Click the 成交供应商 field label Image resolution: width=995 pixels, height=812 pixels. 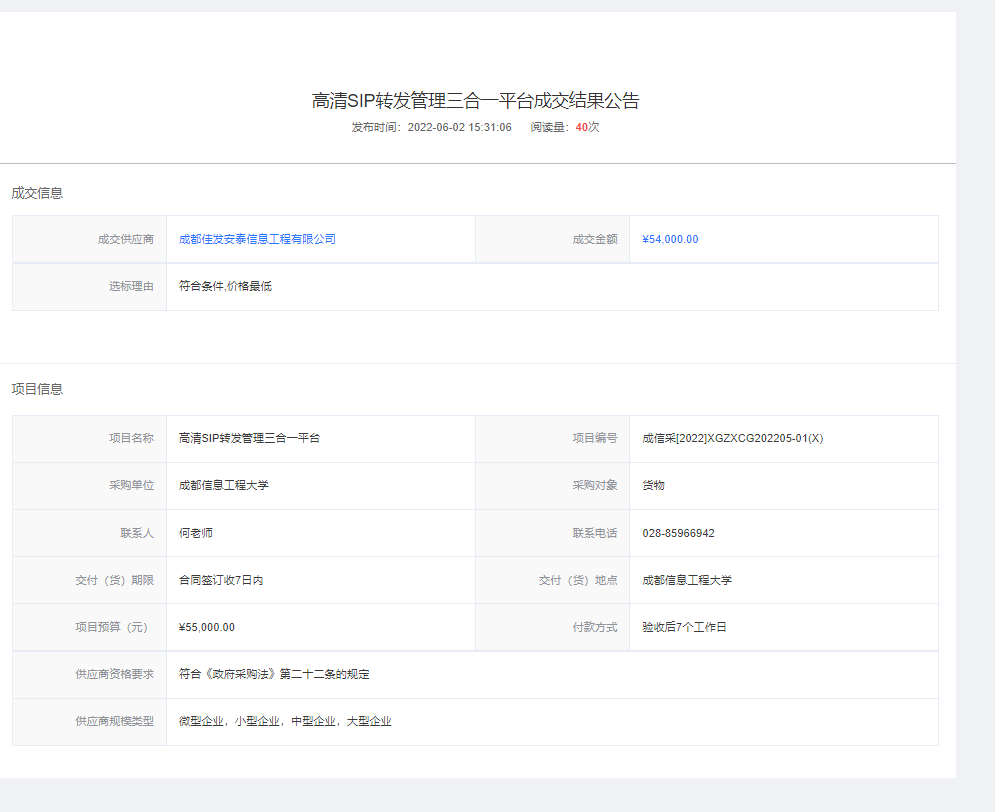pos(125,239)
